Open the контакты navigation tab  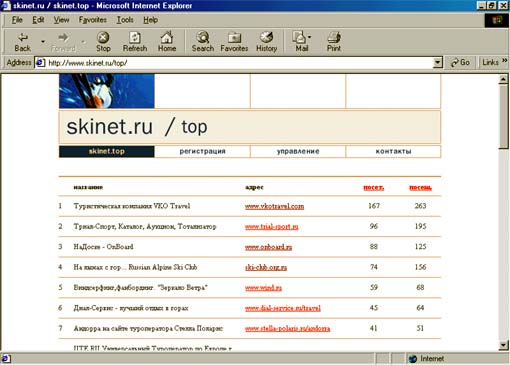(x=393, y=151)
